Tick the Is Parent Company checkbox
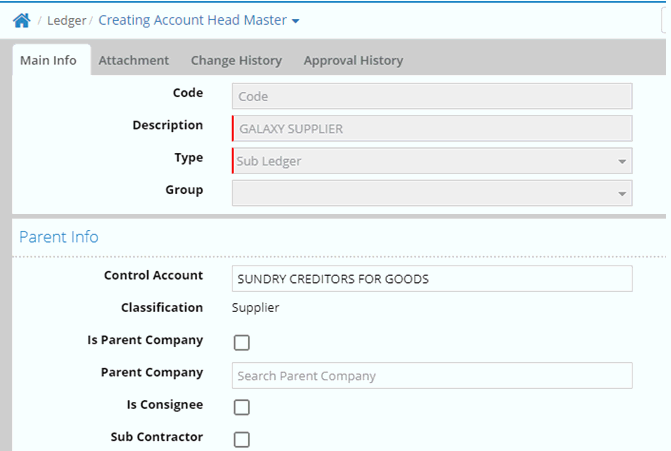The height and width of the screenshot is (451, 671). point(241,343)
